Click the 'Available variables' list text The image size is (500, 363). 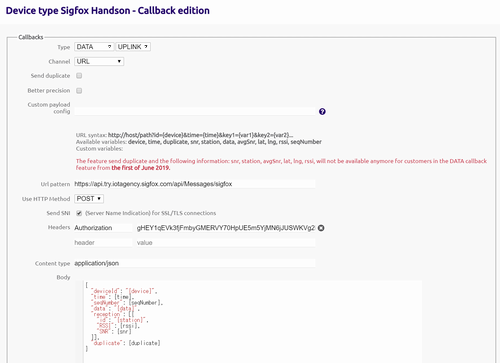[x=199, y=142]
